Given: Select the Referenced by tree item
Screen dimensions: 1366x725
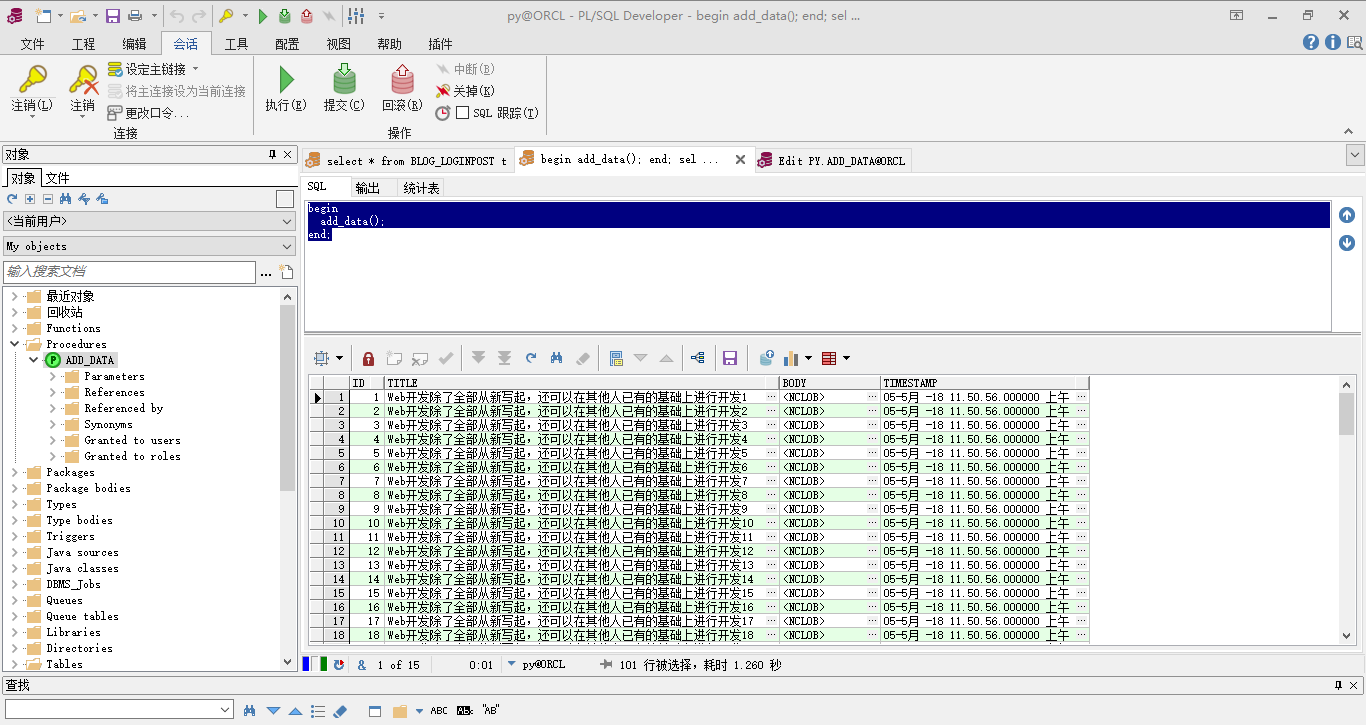Looking at the screenshot, I should pyautogui.click(x=124, y=408).
